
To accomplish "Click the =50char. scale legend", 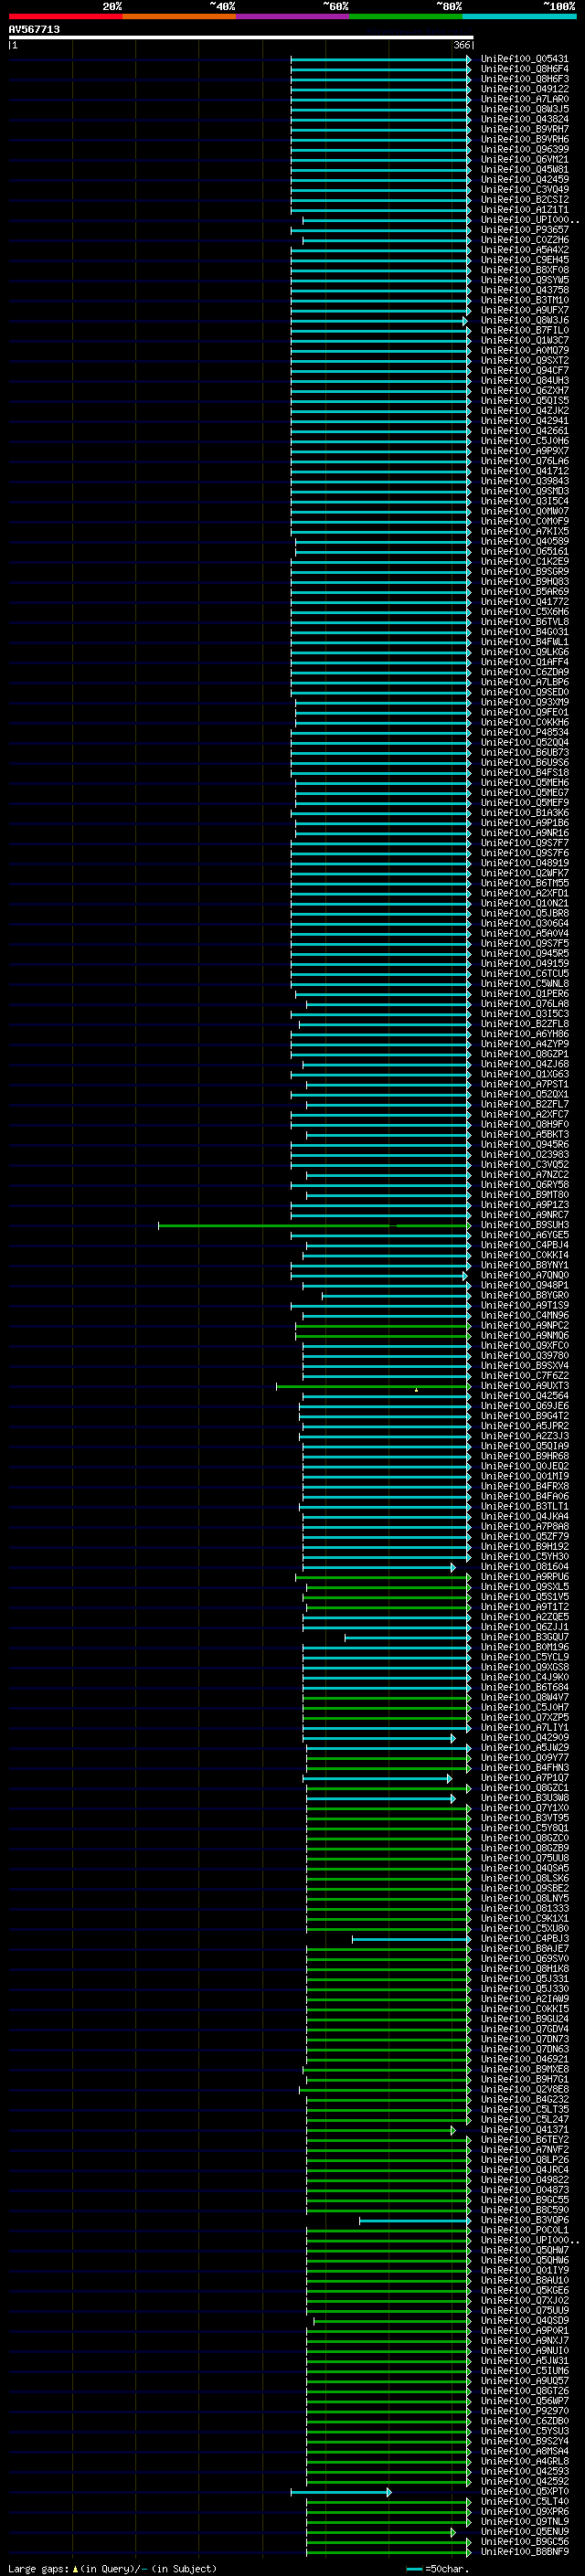I will click(x=438, y=2568).
